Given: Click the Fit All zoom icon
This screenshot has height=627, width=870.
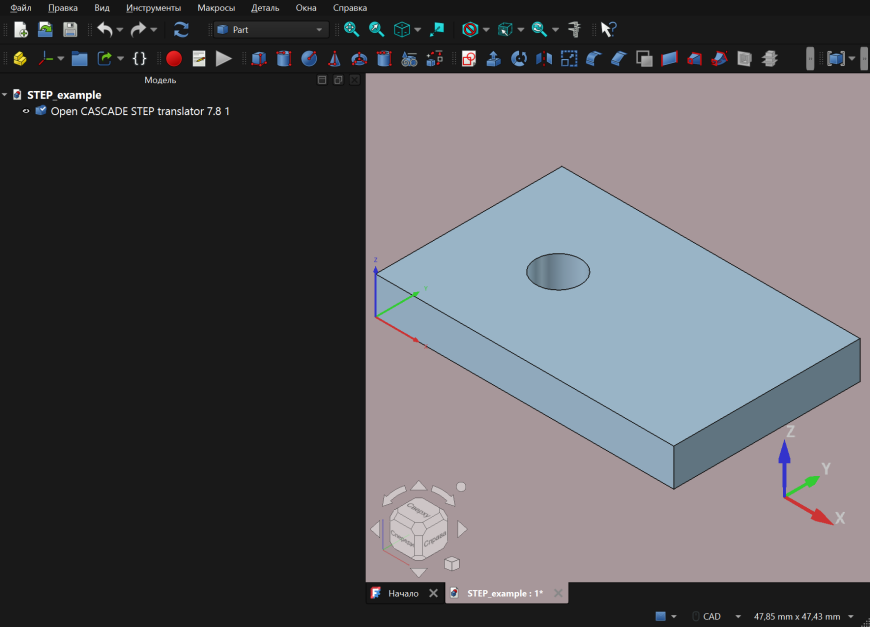Looking at the screenshot, I should (x=351, y=29).
